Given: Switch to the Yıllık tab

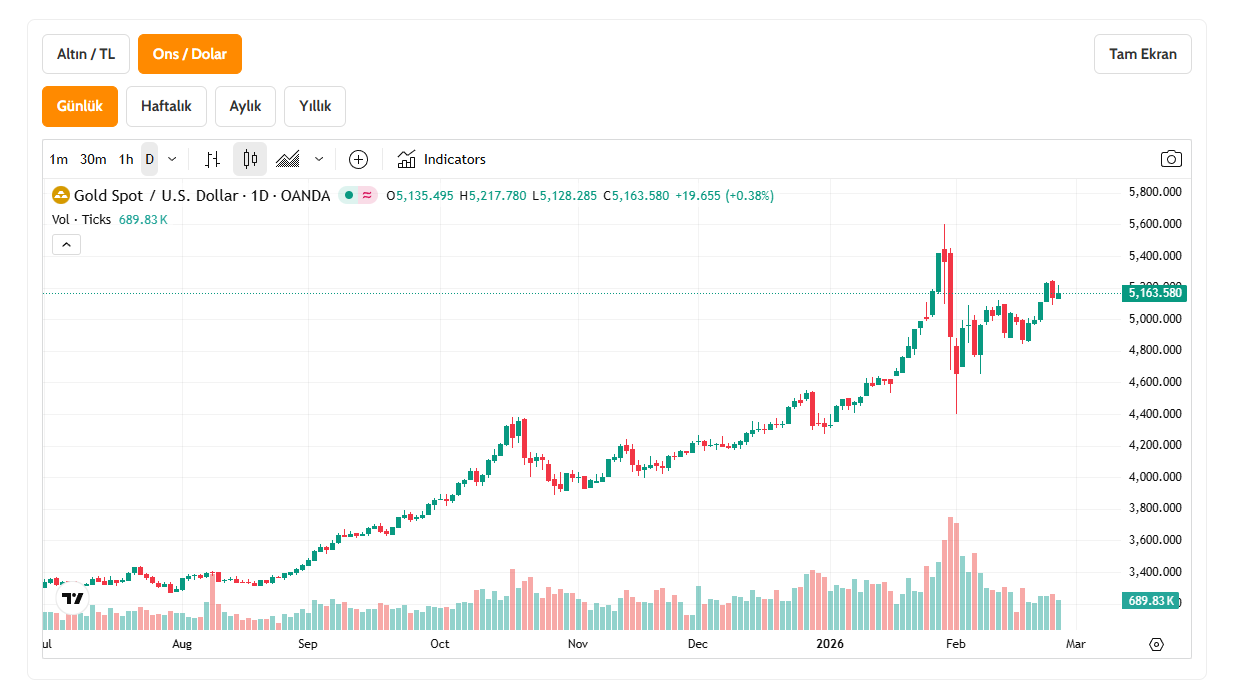Looking at the screenshot, I should click(315, 106).
